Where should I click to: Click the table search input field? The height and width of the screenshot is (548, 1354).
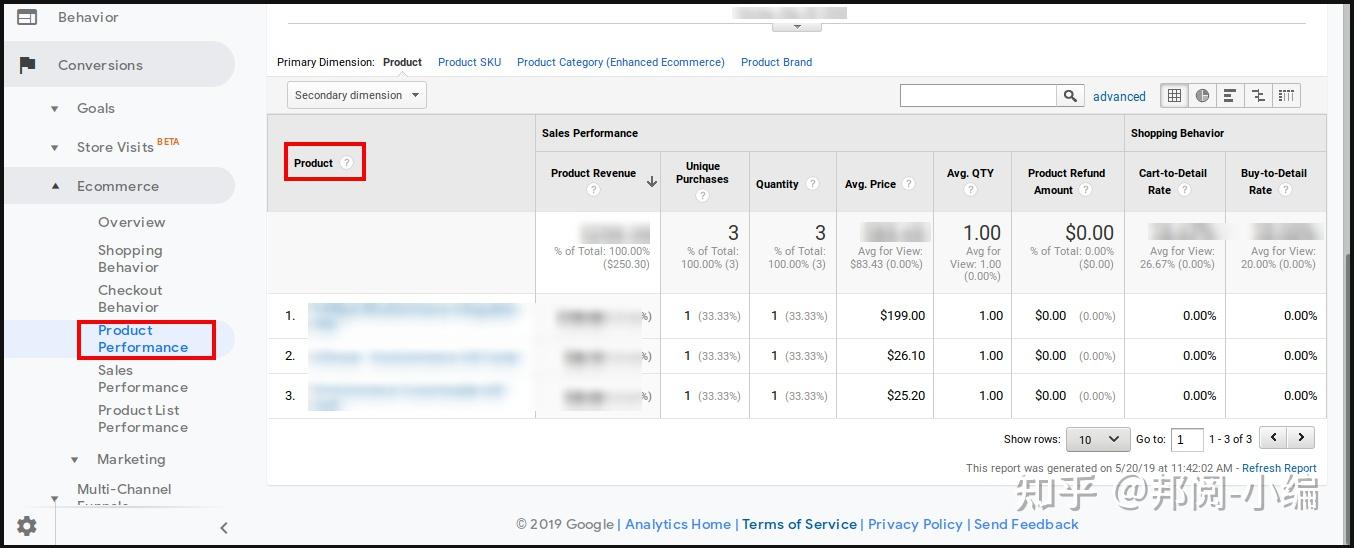978,96
